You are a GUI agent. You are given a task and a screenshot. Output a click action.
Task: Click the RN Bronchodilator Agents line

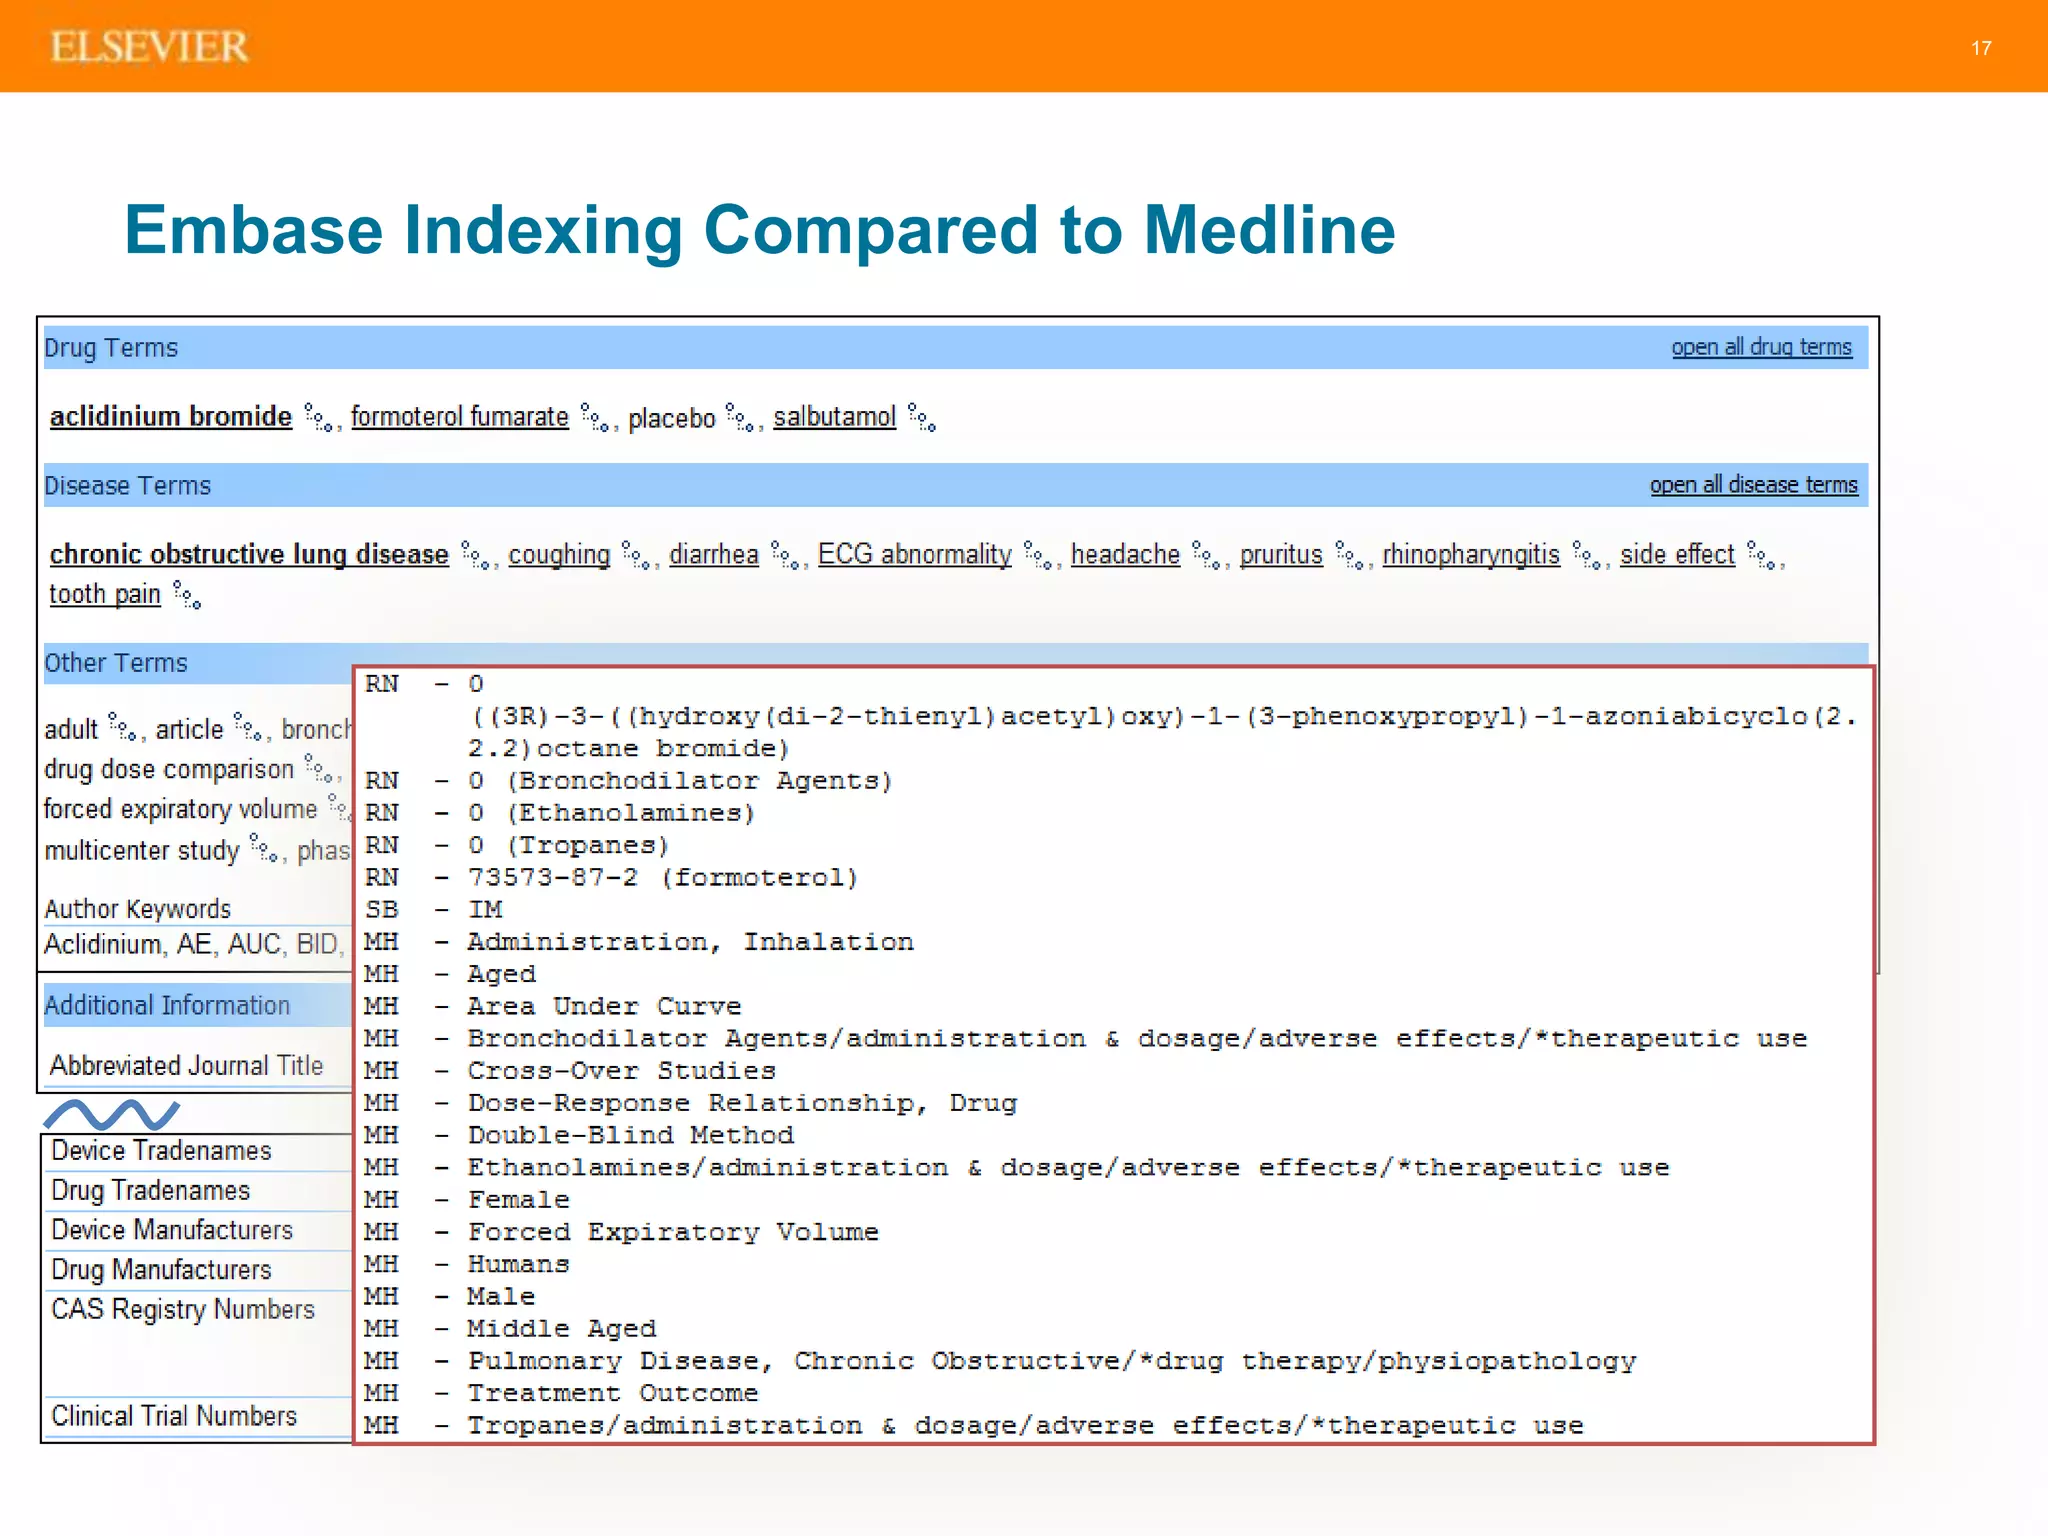pos(629,781)
